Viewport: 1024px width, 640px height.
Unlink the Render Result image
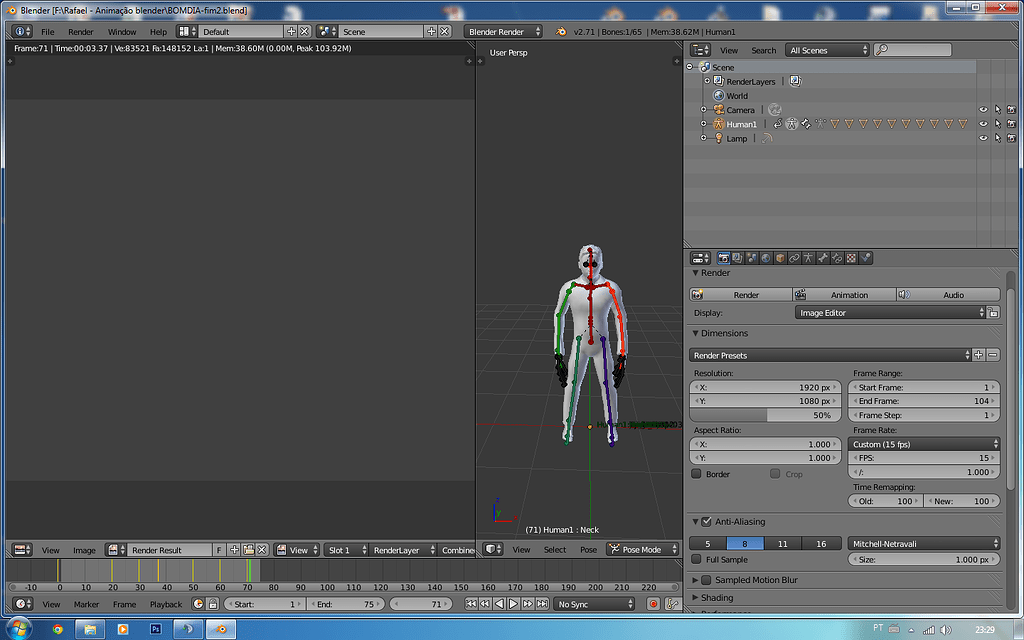point(262,550)
